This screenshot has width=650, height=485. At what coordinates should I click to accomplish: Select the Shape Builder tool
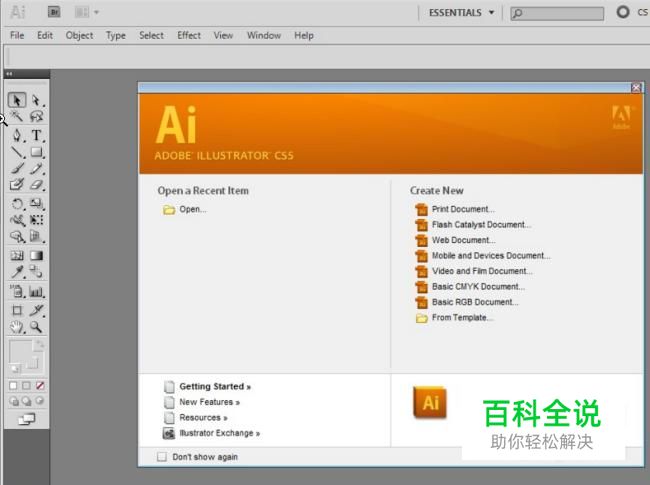pyautogui.click(x=17, y=237)
